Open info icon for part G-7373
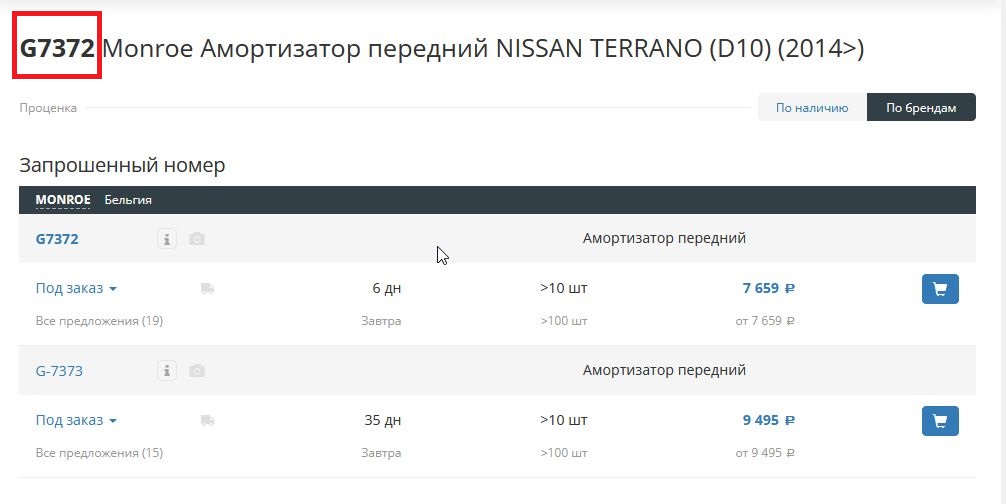The image size is (1006, 504). point(167,371)
